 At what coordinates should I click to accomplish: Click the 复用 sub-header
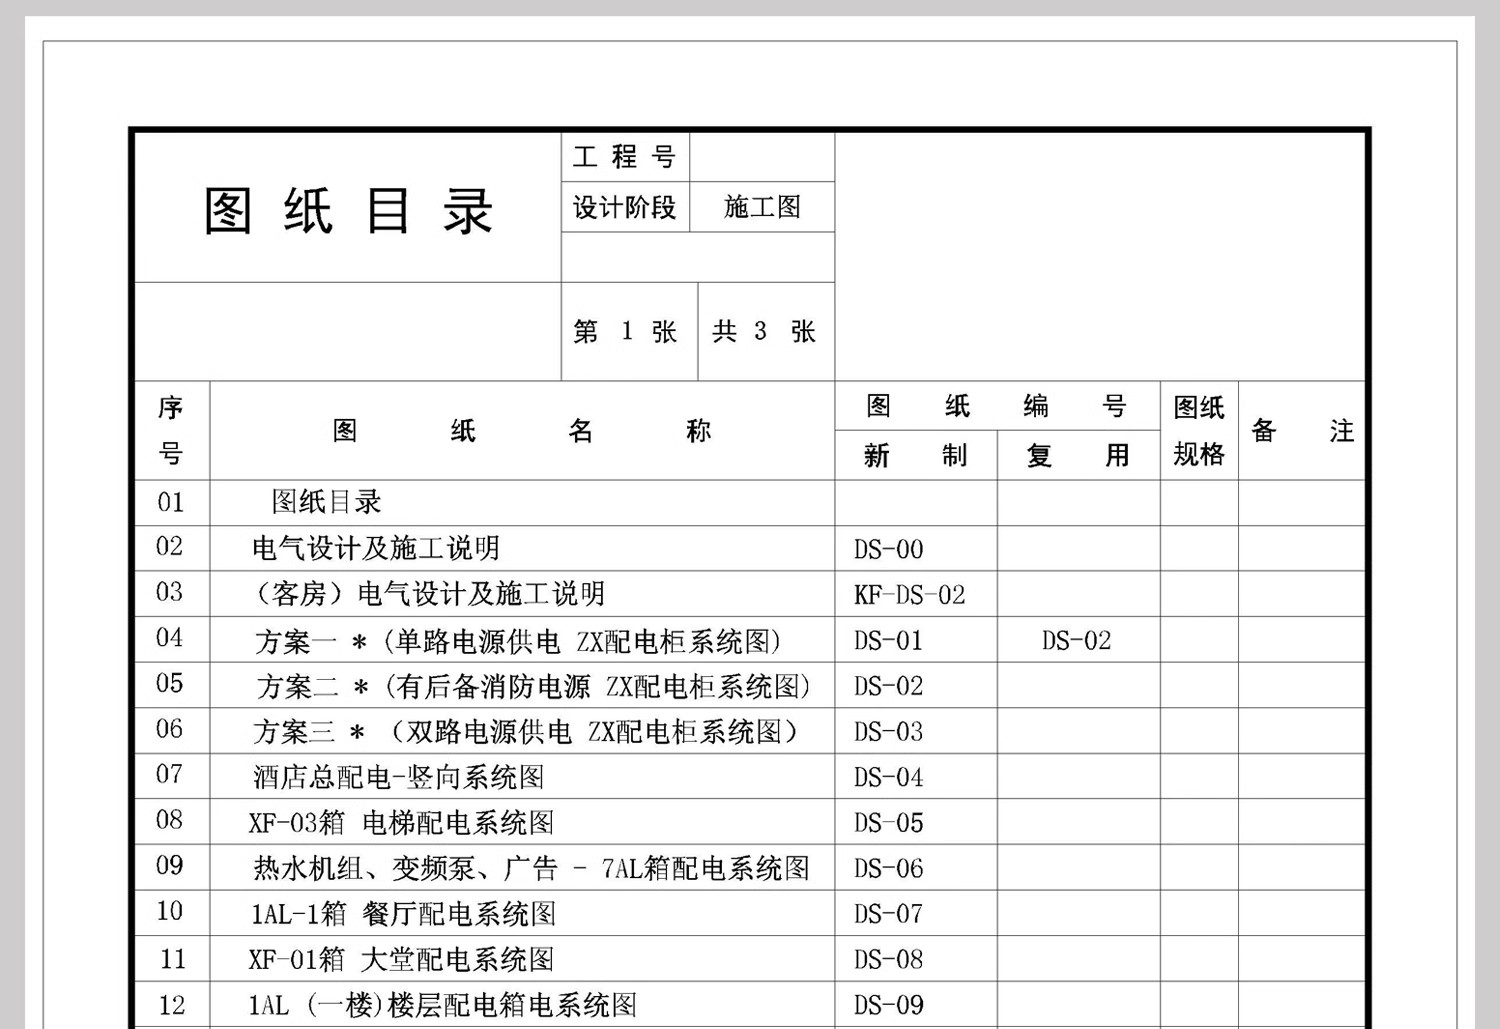coord(1078,456)
